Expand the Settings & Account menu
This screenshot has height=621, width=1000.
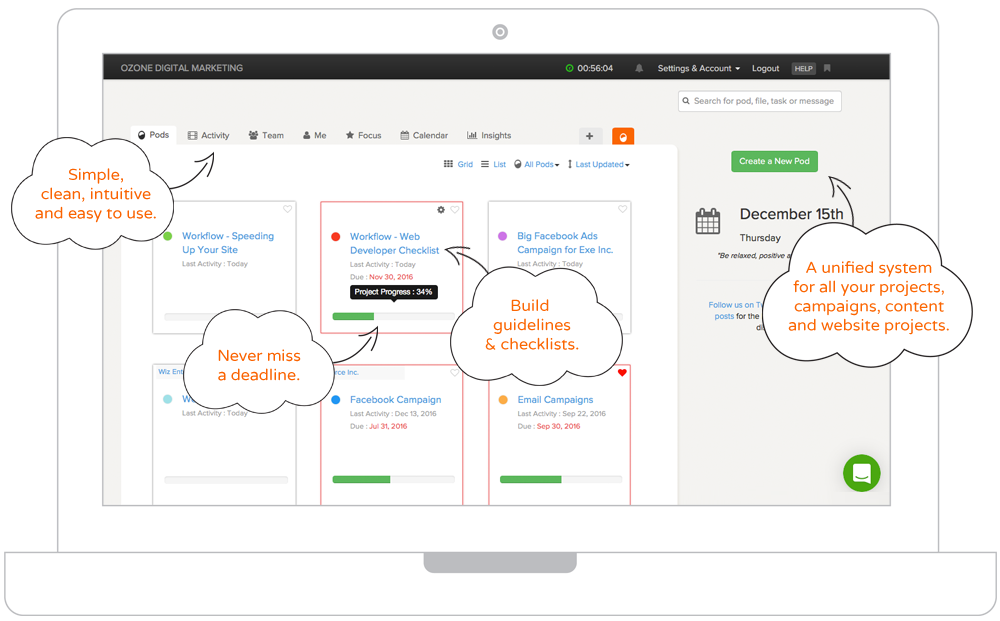(x=697, y=68)
